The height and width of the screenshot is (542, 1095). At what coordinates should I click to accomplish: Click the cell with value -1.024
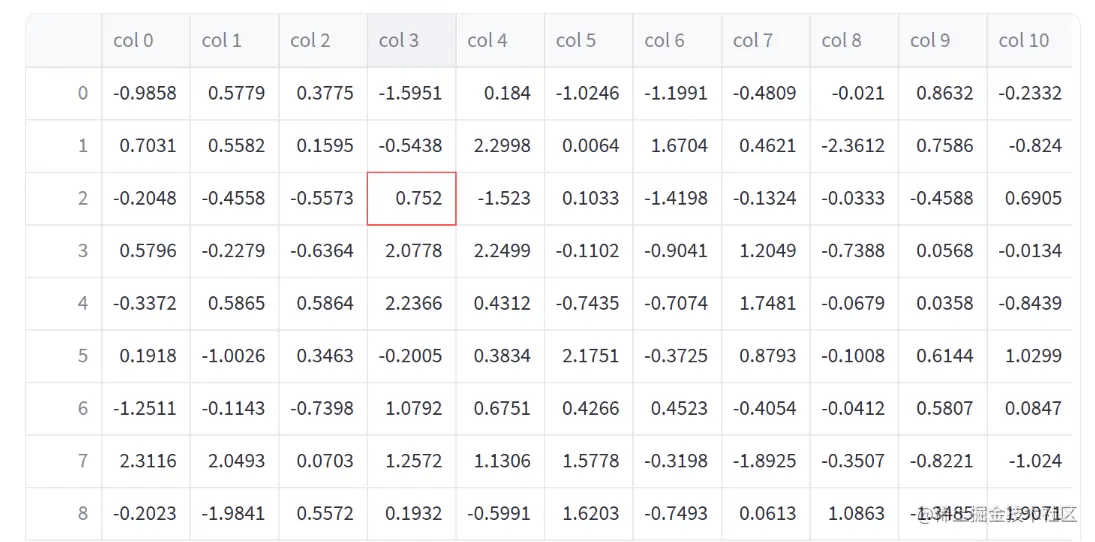pyautogui.click(x=1030, y=461)
